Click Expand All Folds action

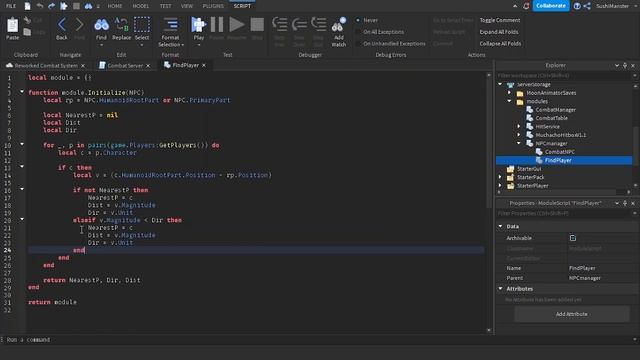(499, 32)
